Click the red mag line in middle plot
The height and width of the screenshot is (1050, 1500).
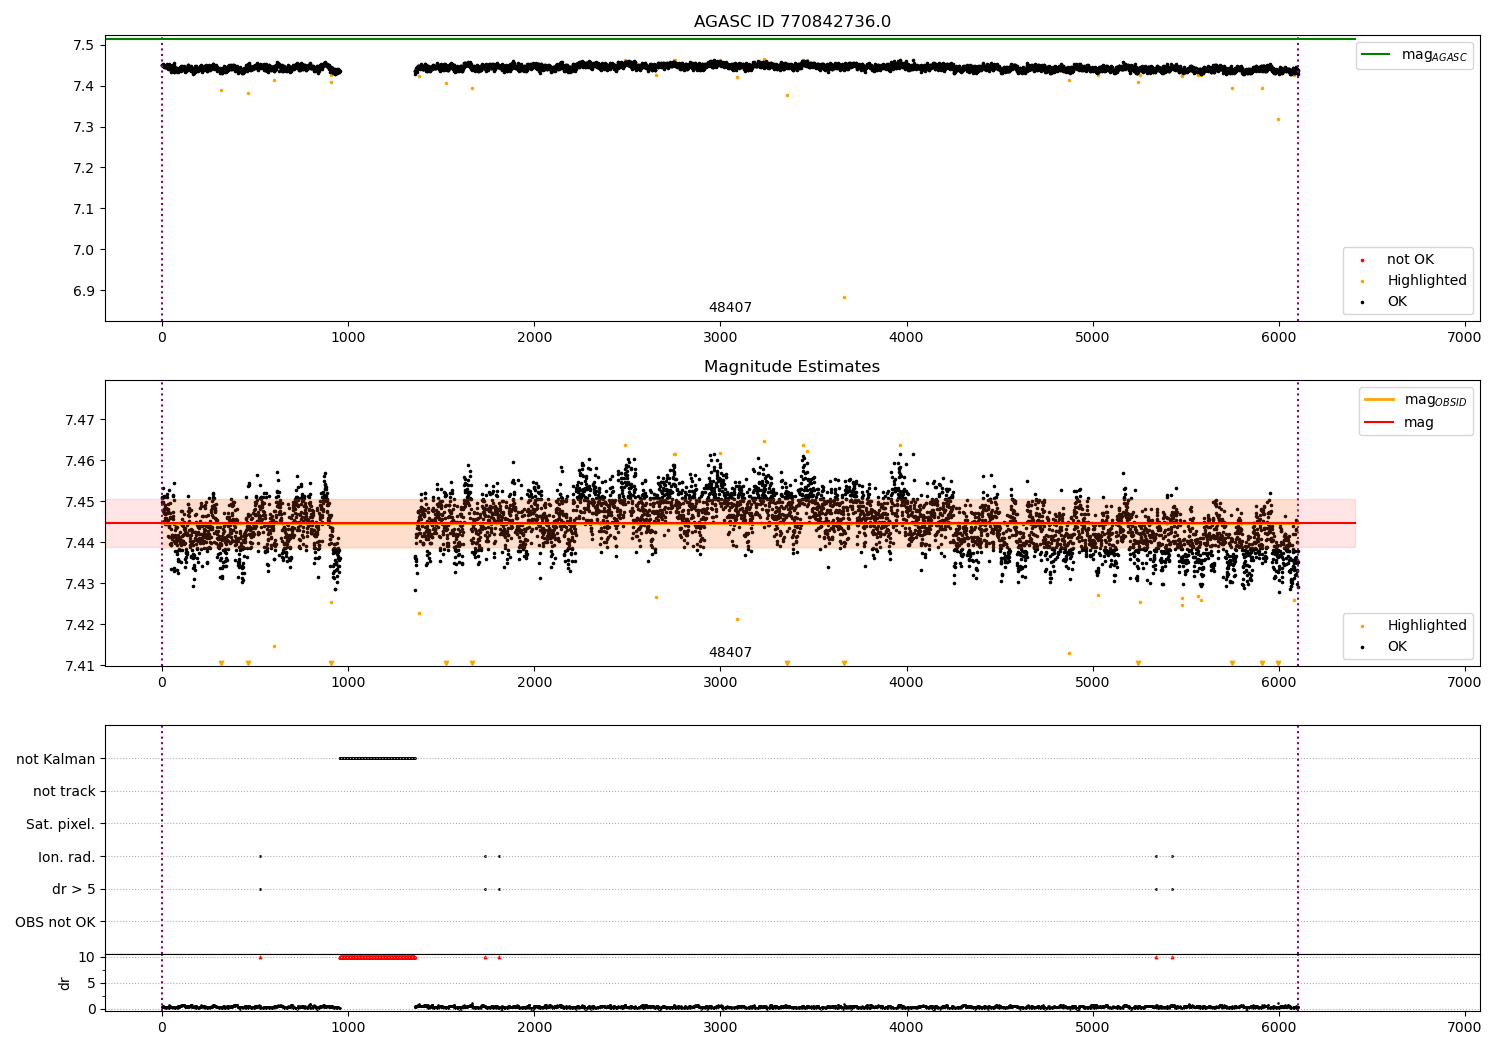tap(730, 523)
